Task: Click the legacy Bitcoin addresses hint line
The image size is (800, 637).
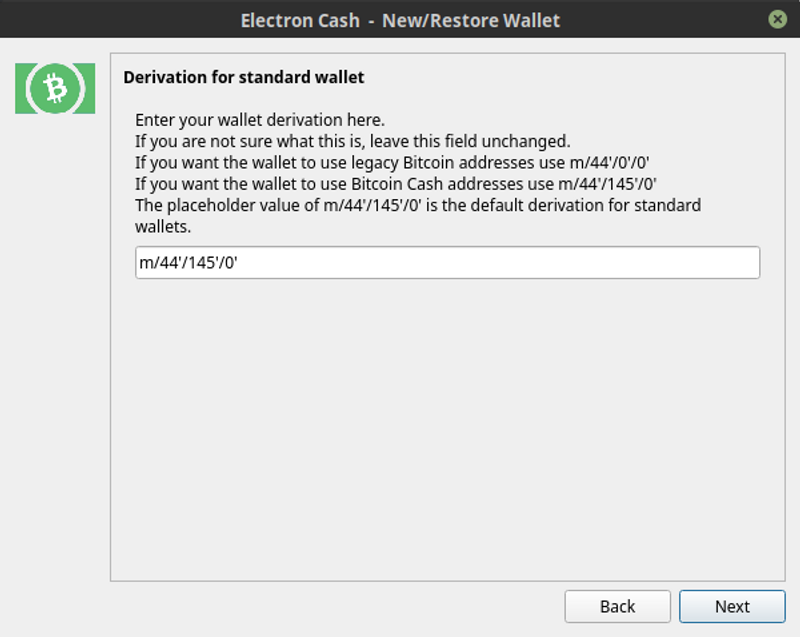Action: (392, 163)
